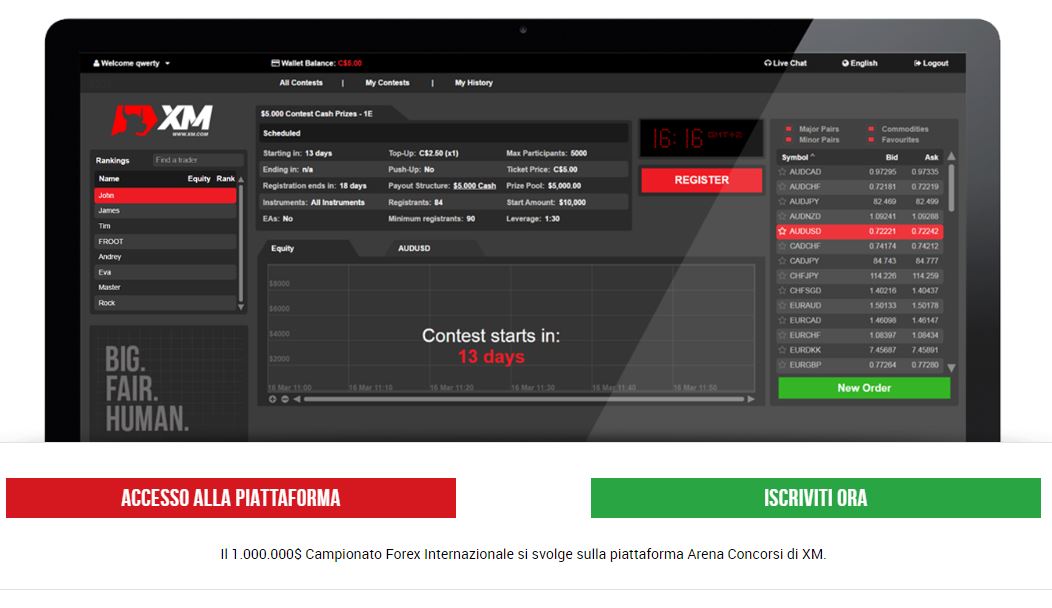The width and height of the screenshot is (1052, 608).
Task: Click ACCESSO ALLA PIATTAFORMA button
Action: click(x=231, y=498)
